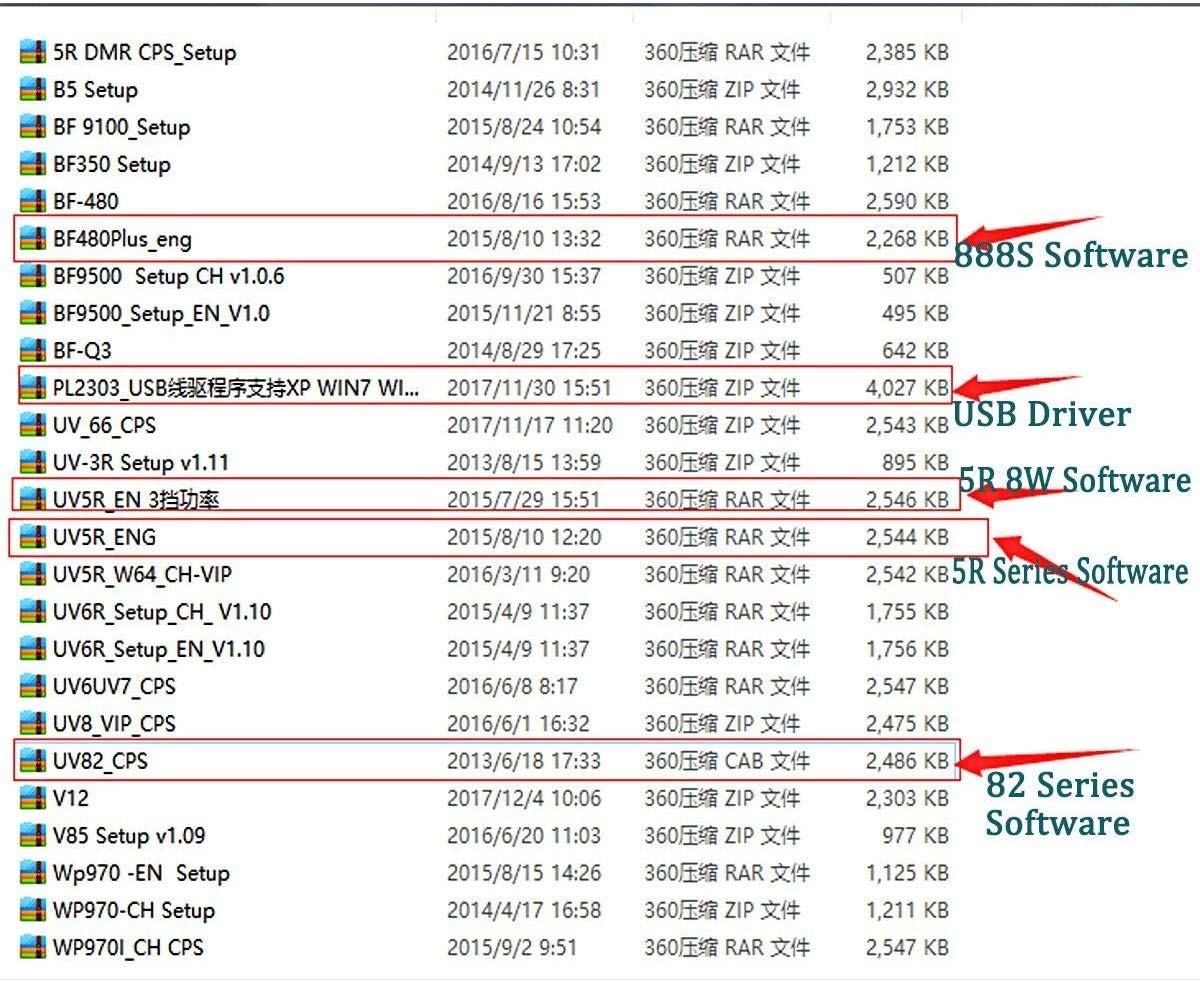The image size is (1200, 982).
Task: Click the icon for BF9500 Setup CH v1.0.6
Action: pos(34,276)
